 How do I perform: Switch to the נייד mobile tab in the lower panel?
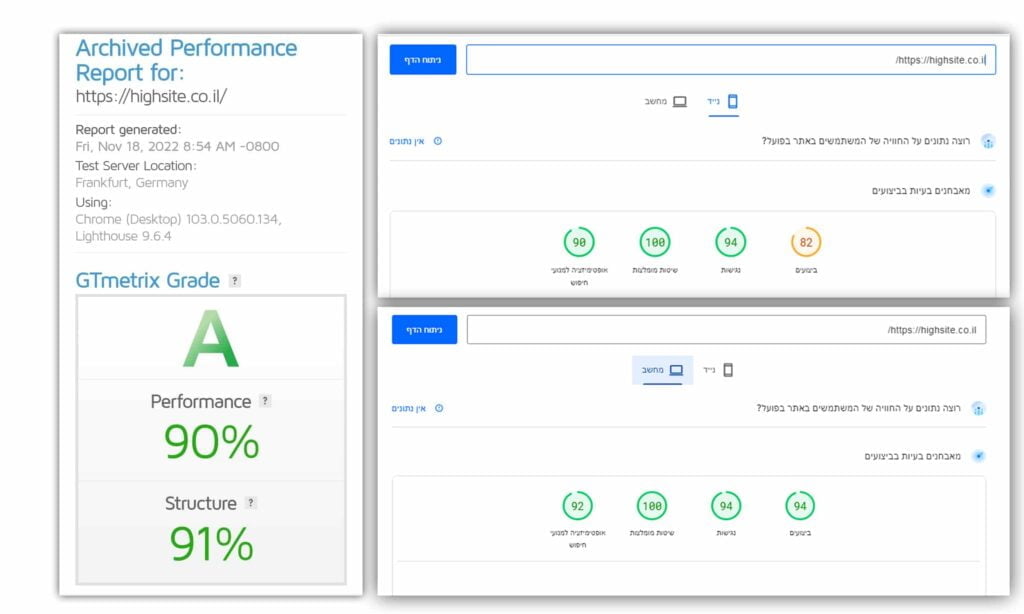tap(718, 370)
